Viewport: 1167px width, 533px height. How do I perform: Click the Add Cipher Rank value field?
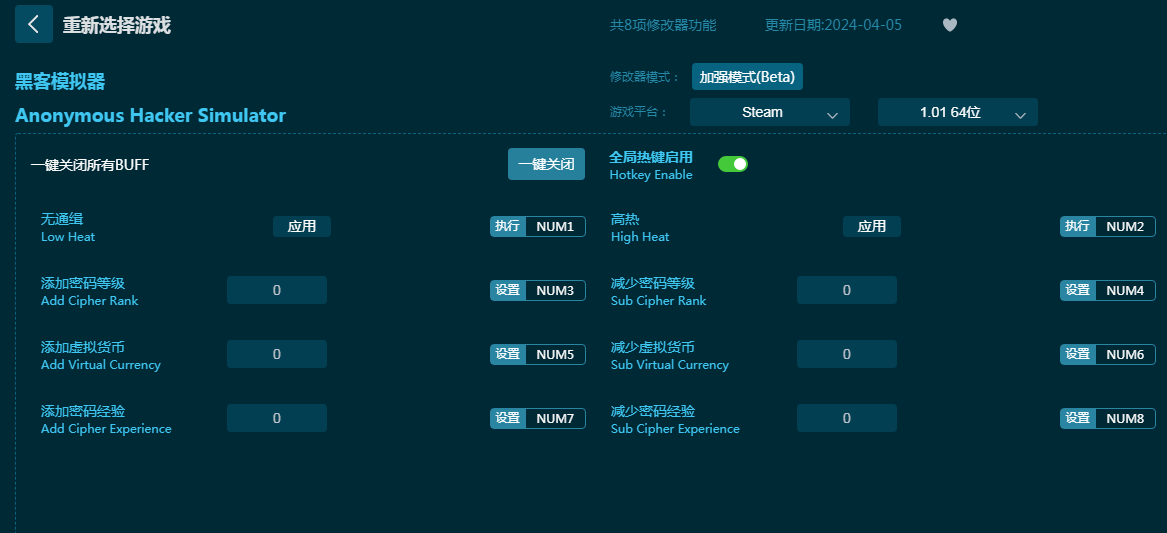pyautogui.click(x=277, y=290)
